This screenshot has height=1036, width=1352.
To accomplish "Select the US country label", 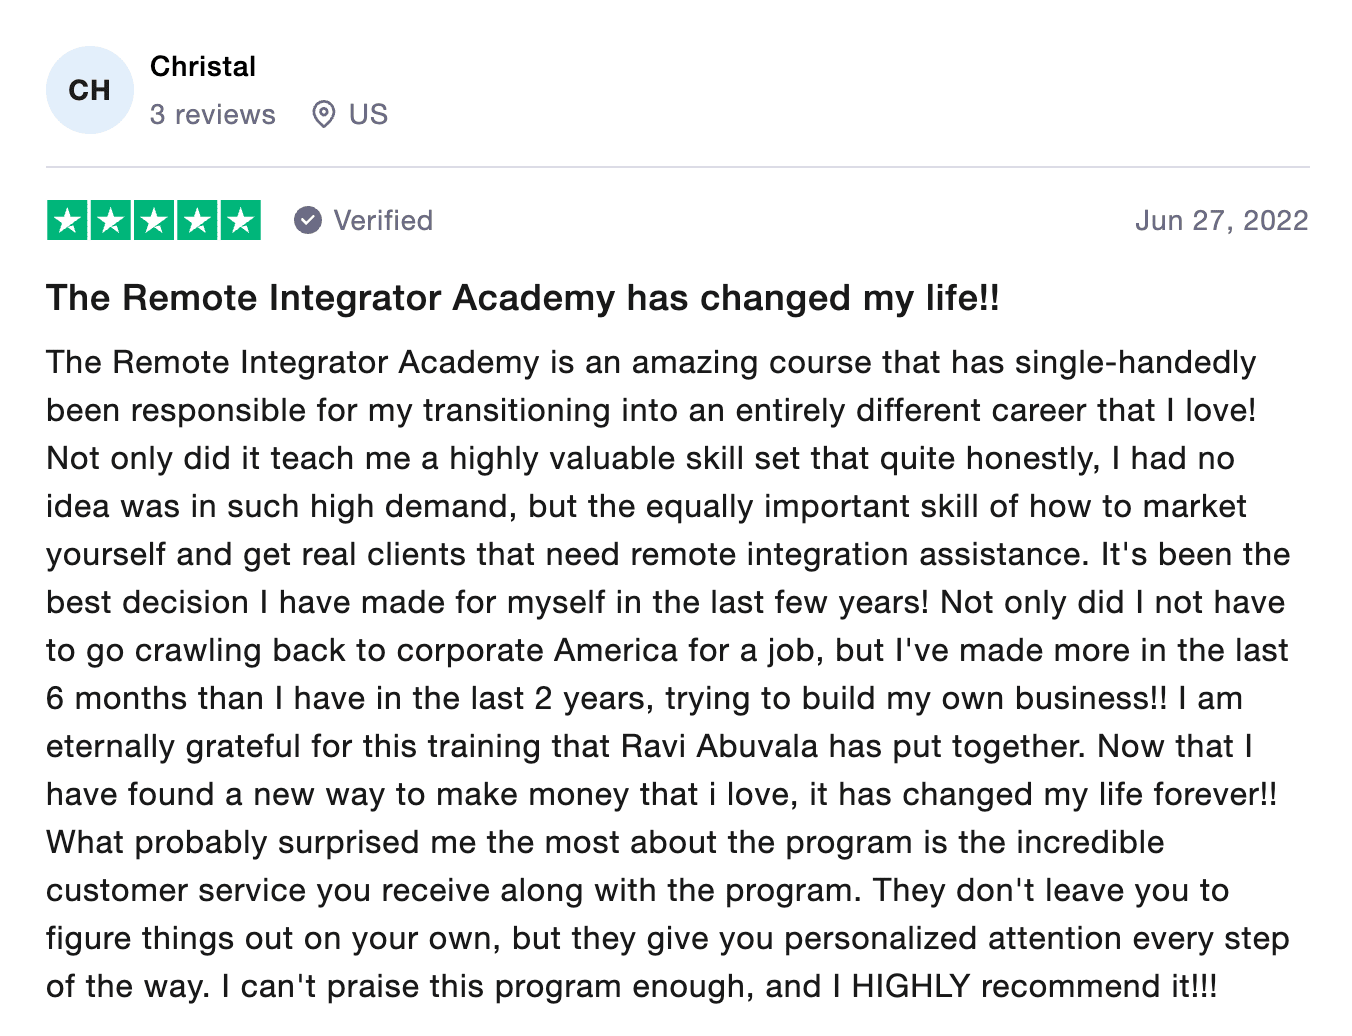I will pyautogui.click(x=368, y=114).
